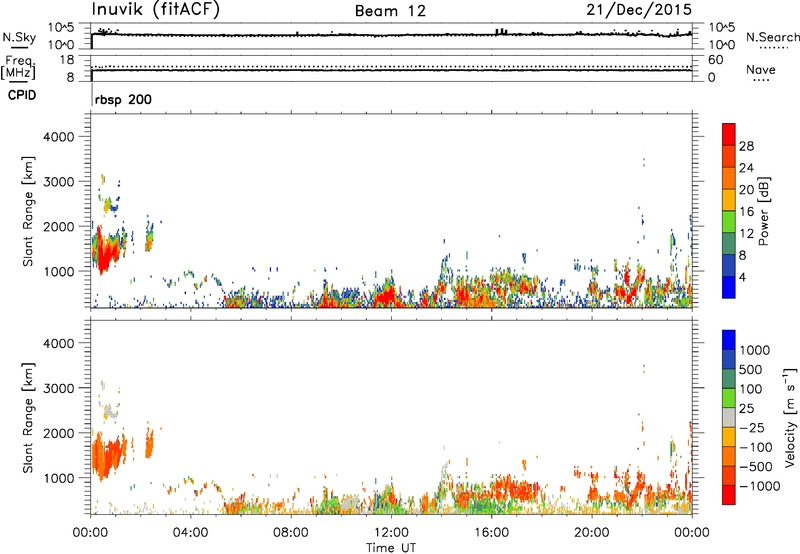Click the '20:00' time axis label
Image resolution: width=800 pixels, height=554 pixels.
[x=591, y=533]
